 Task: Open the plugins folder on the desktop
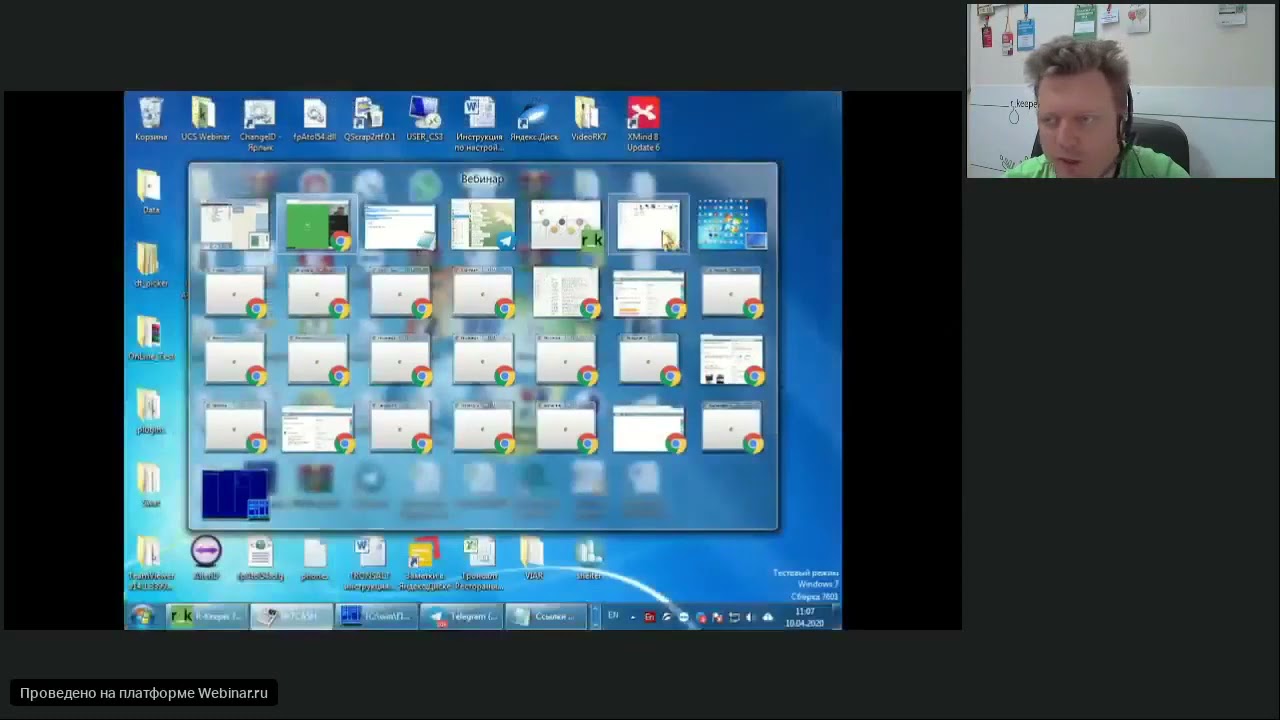click(150, 412)
